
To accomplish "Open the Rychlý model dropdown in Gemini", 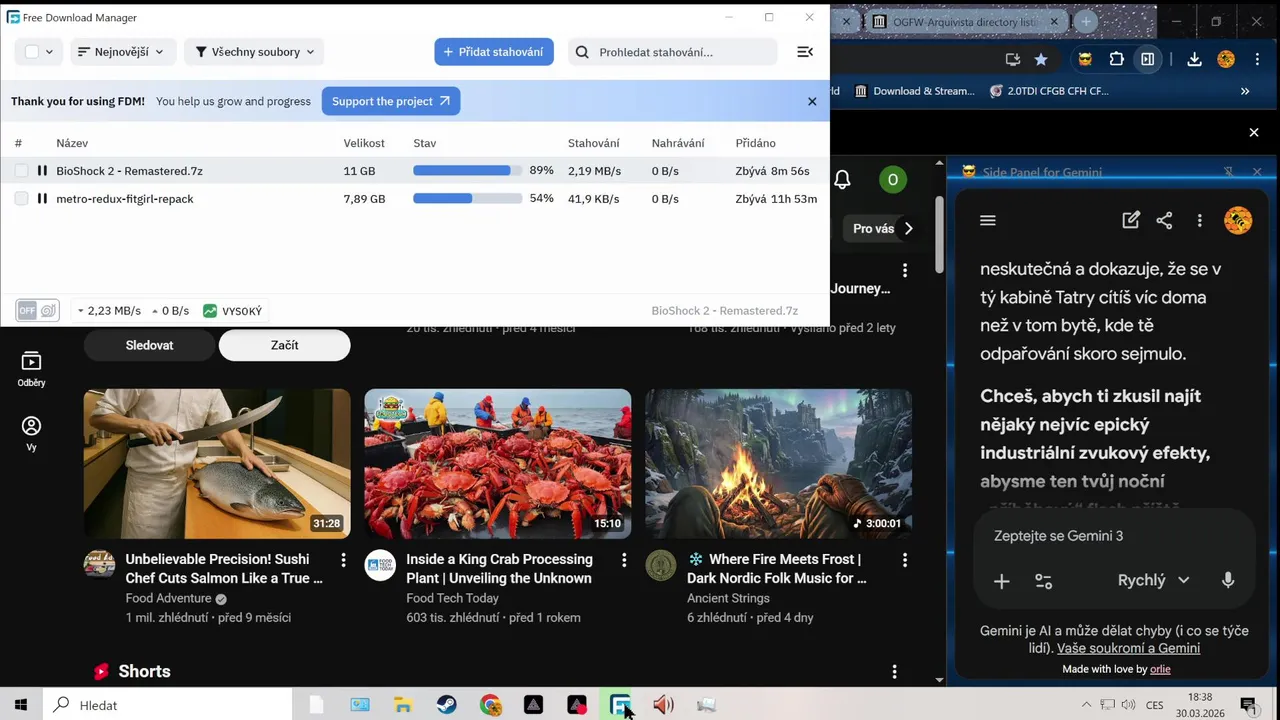I will (1153, 580).
